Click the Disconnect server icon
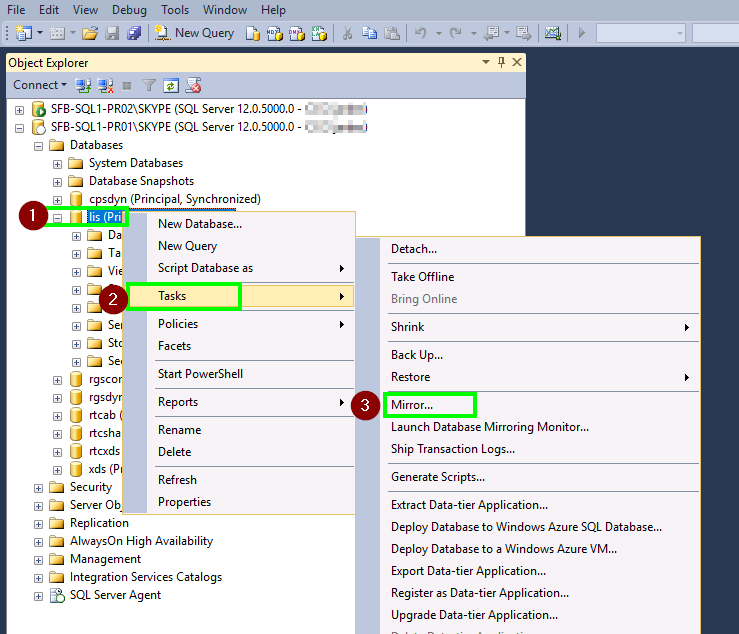739x634 pixels. coord(105,85)
